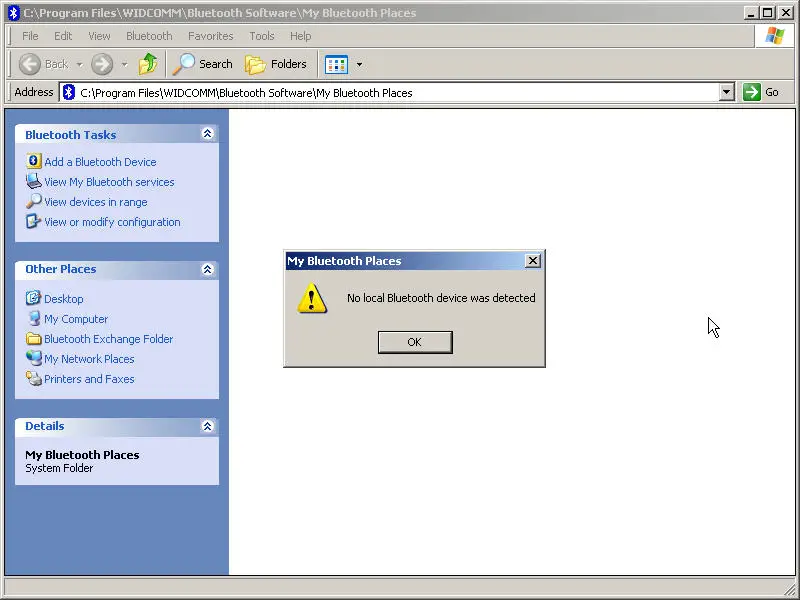
Task: Open Printers and Faxes link
Action: (x=89, y=379)
